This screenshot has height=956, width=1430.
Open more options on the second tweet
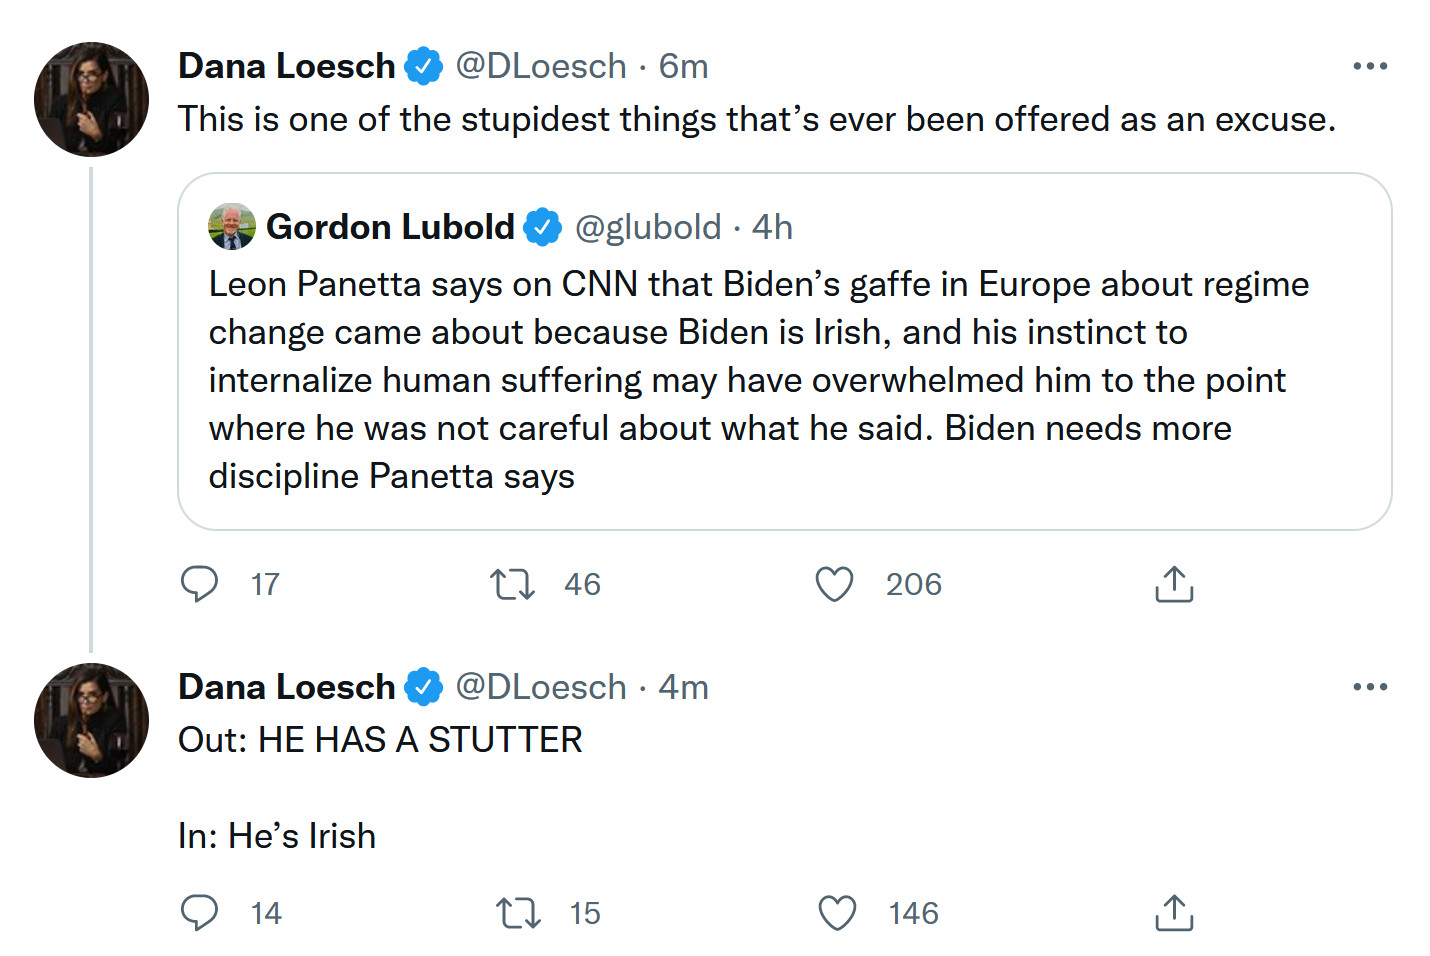point(1369,687)
